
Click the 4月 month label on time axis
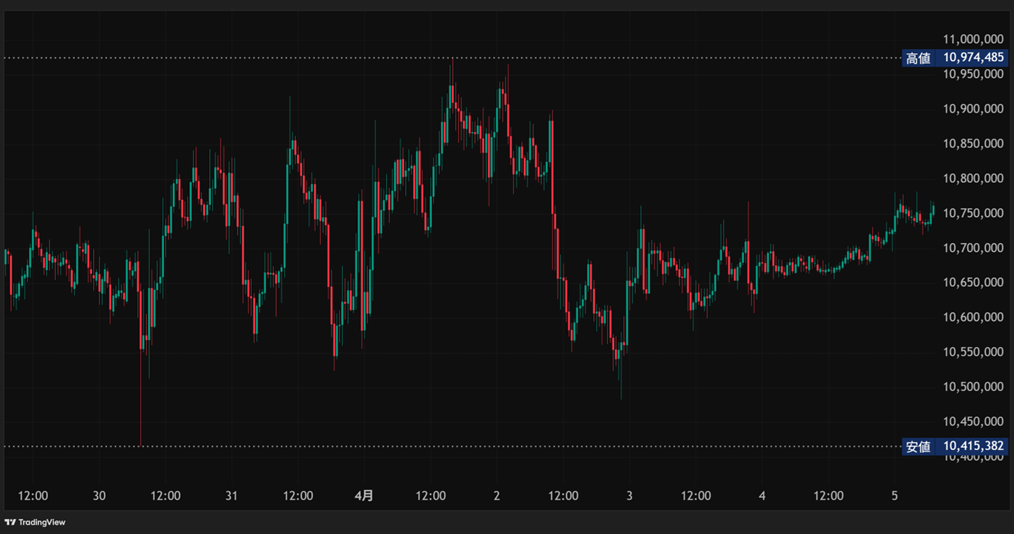tap(364, 496)
